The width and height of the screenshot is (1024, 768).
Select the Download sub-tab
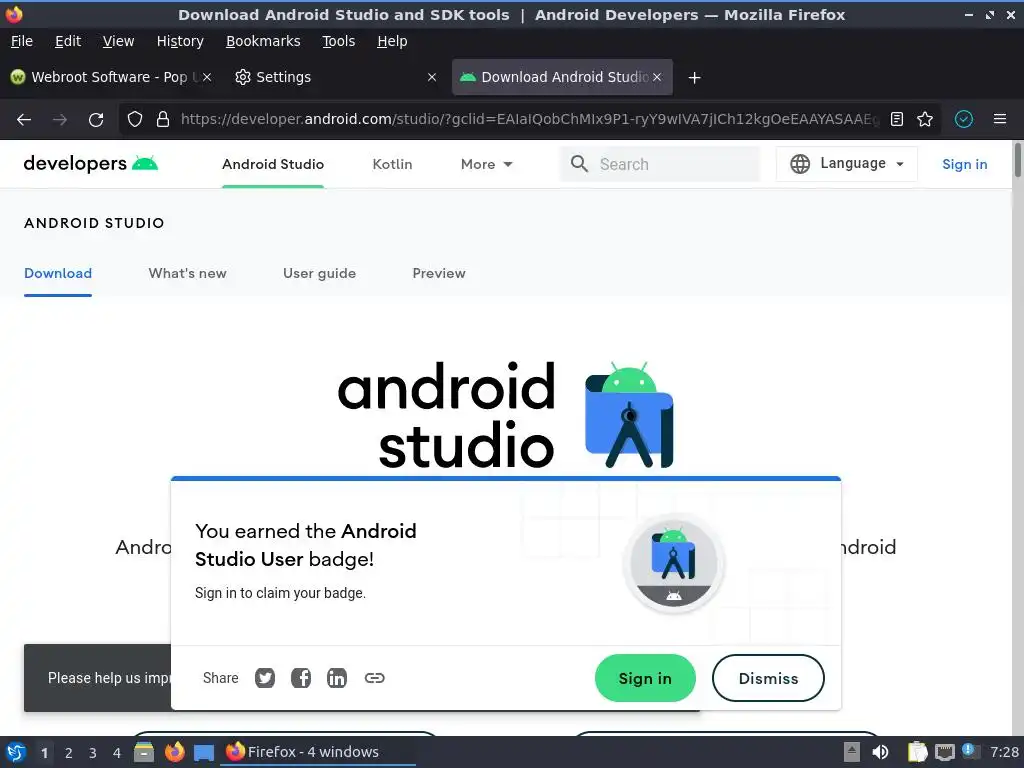pos(58,274)
